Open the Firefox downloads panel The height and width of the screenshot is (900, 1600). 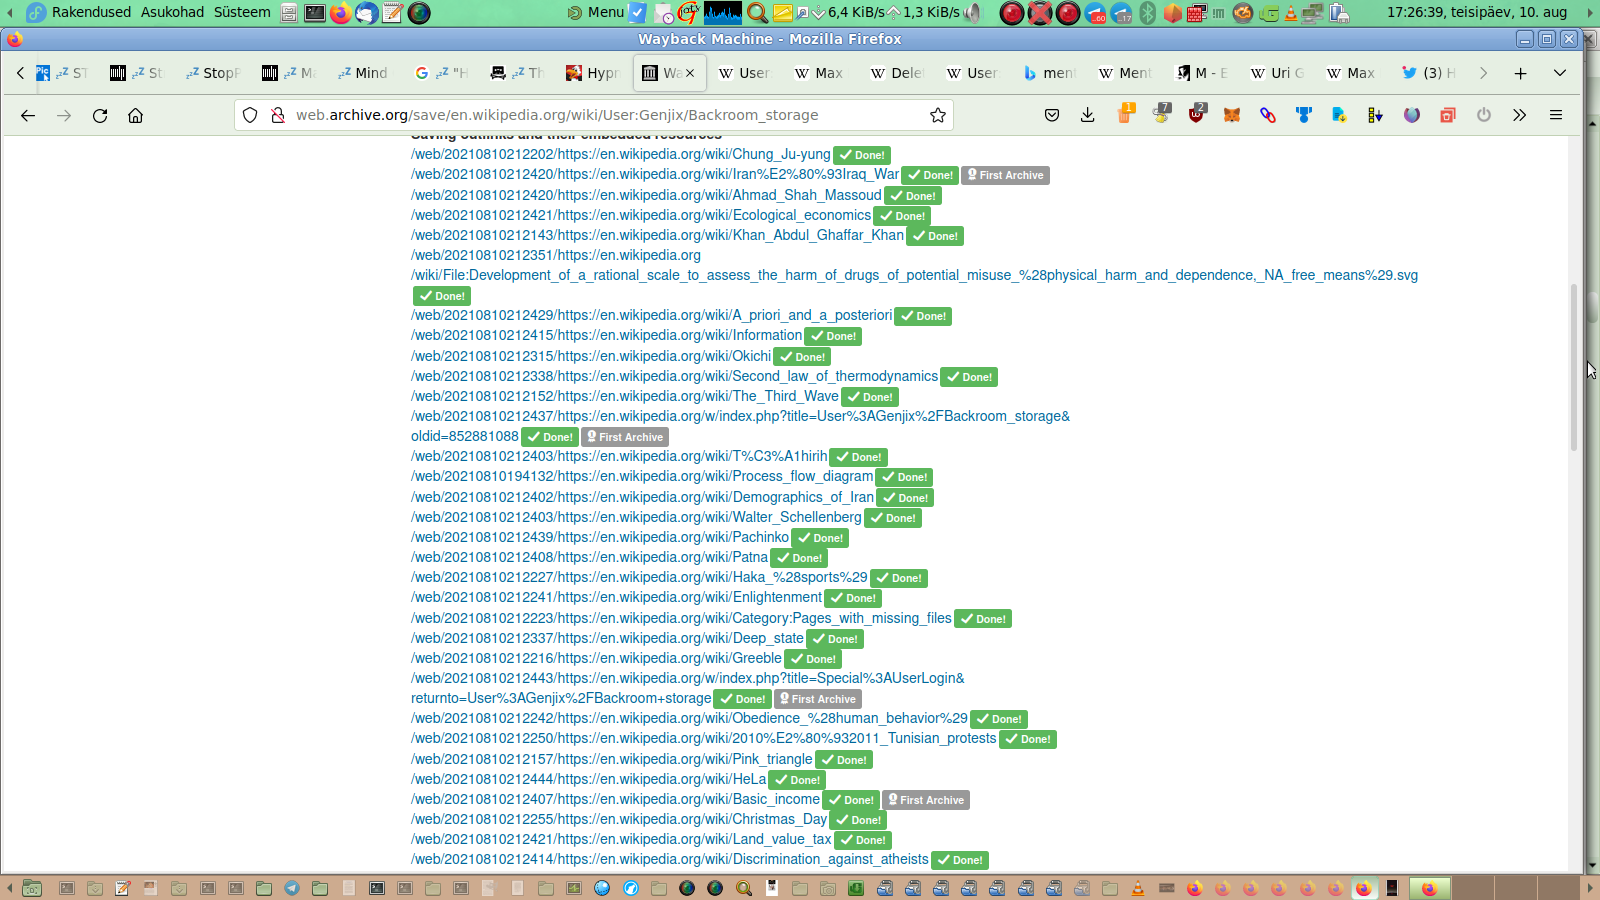pyautogui.click(x=1088, y=115)
